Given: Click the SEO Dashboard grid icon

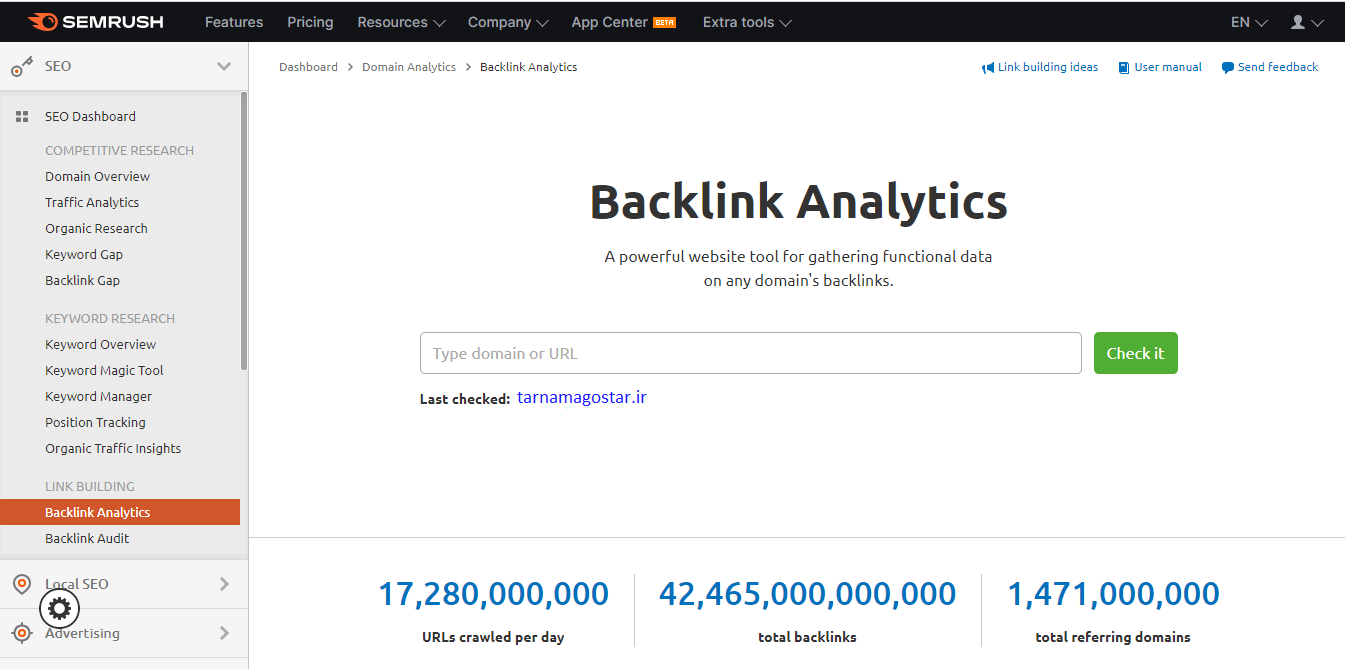Looking at the screenshot, I should click(x=22, y=117).
